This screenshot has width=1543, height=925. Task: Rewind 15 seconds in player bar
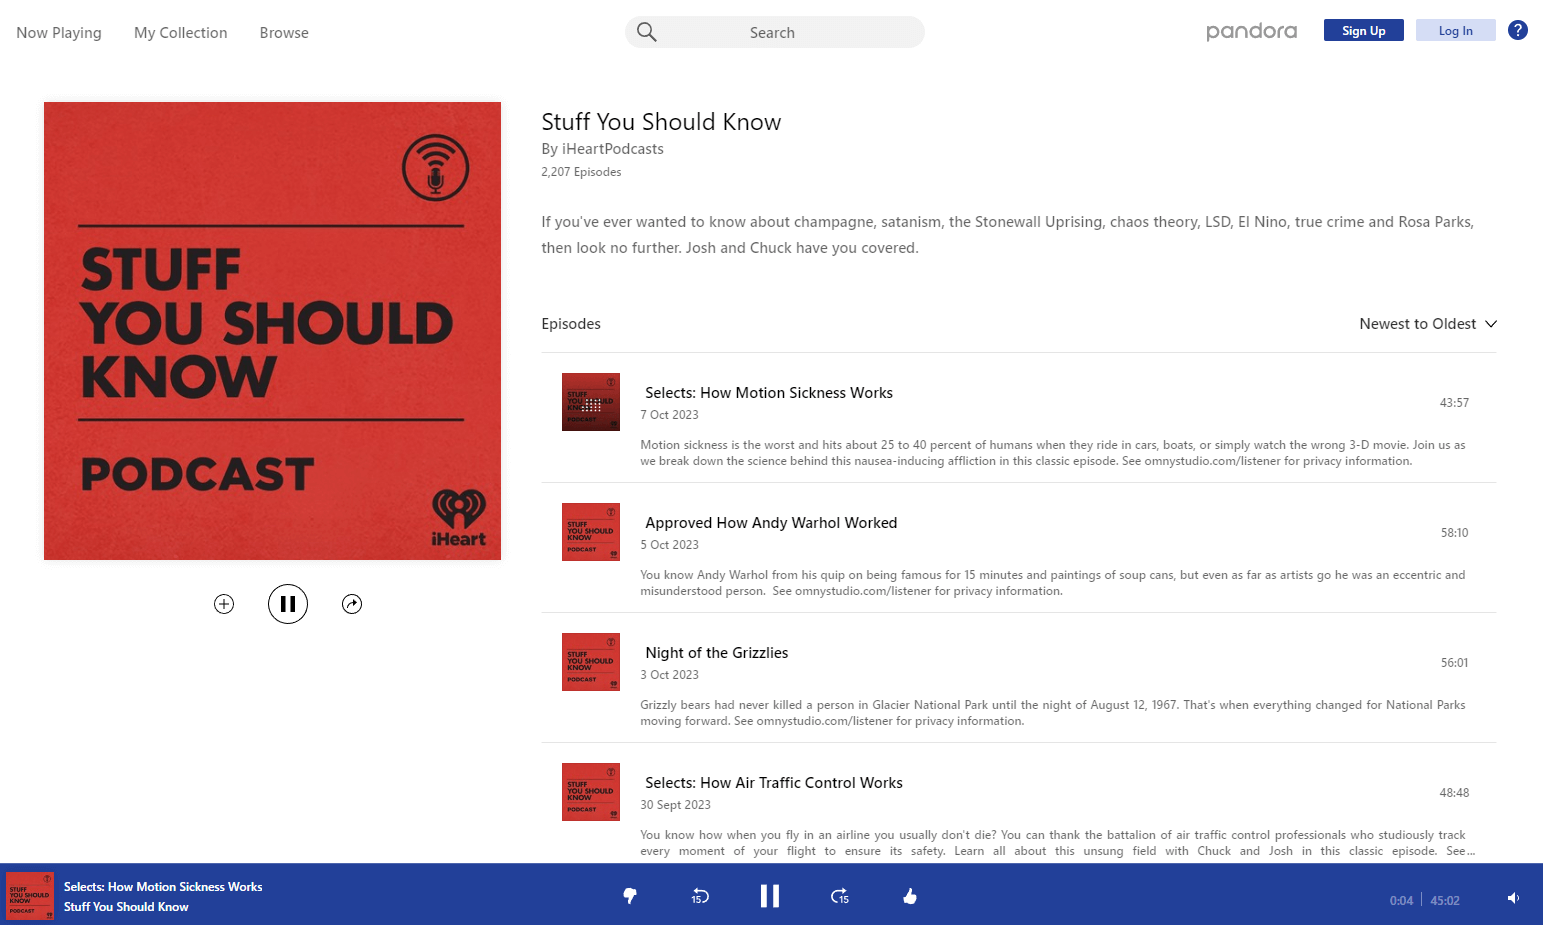tap(700, 896)
